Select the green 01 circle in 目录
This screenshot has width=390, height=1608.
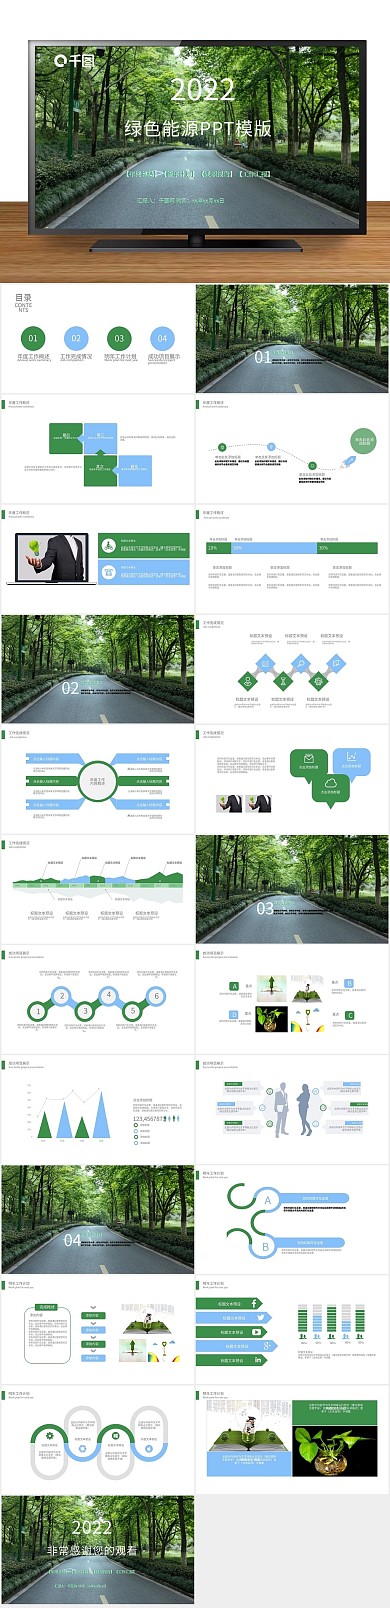point(33,338)
